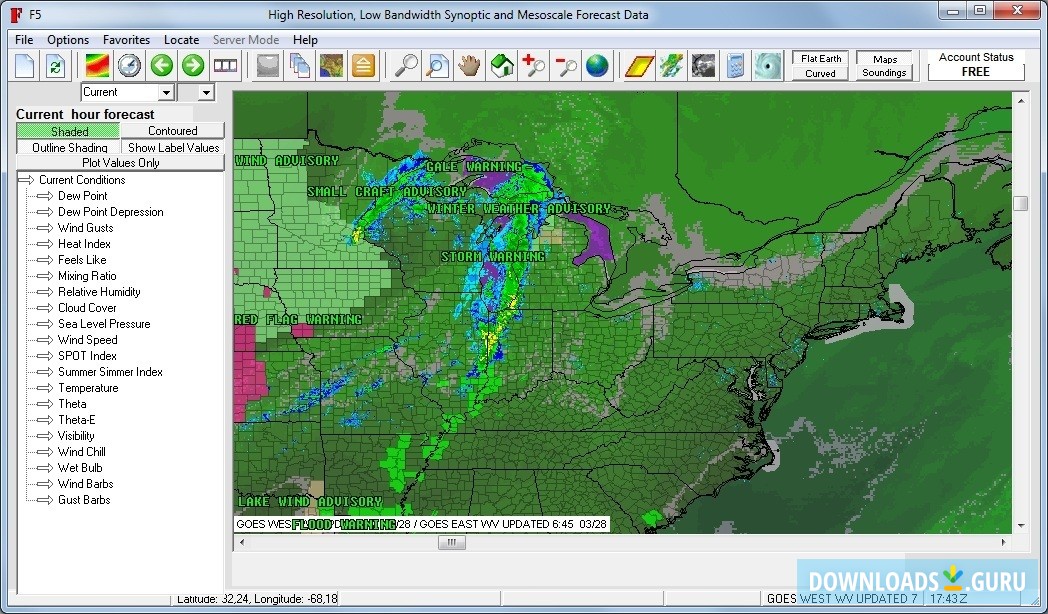The width and height of the screenshot is (1048, 614).
Task: Click the Soundings button
Action: [884, 73]
